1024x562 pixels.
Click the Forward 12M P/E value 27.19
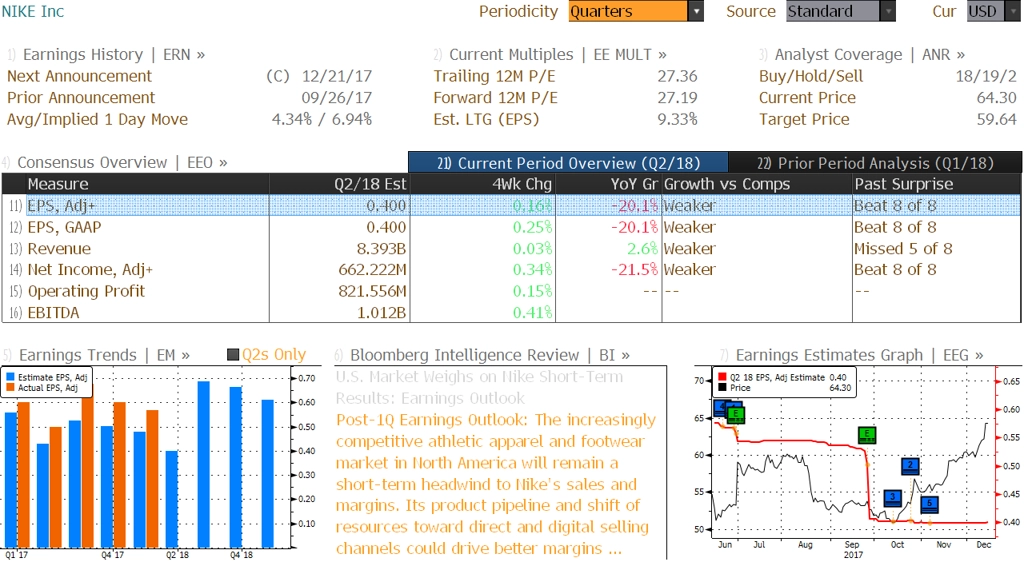point(677,98)
